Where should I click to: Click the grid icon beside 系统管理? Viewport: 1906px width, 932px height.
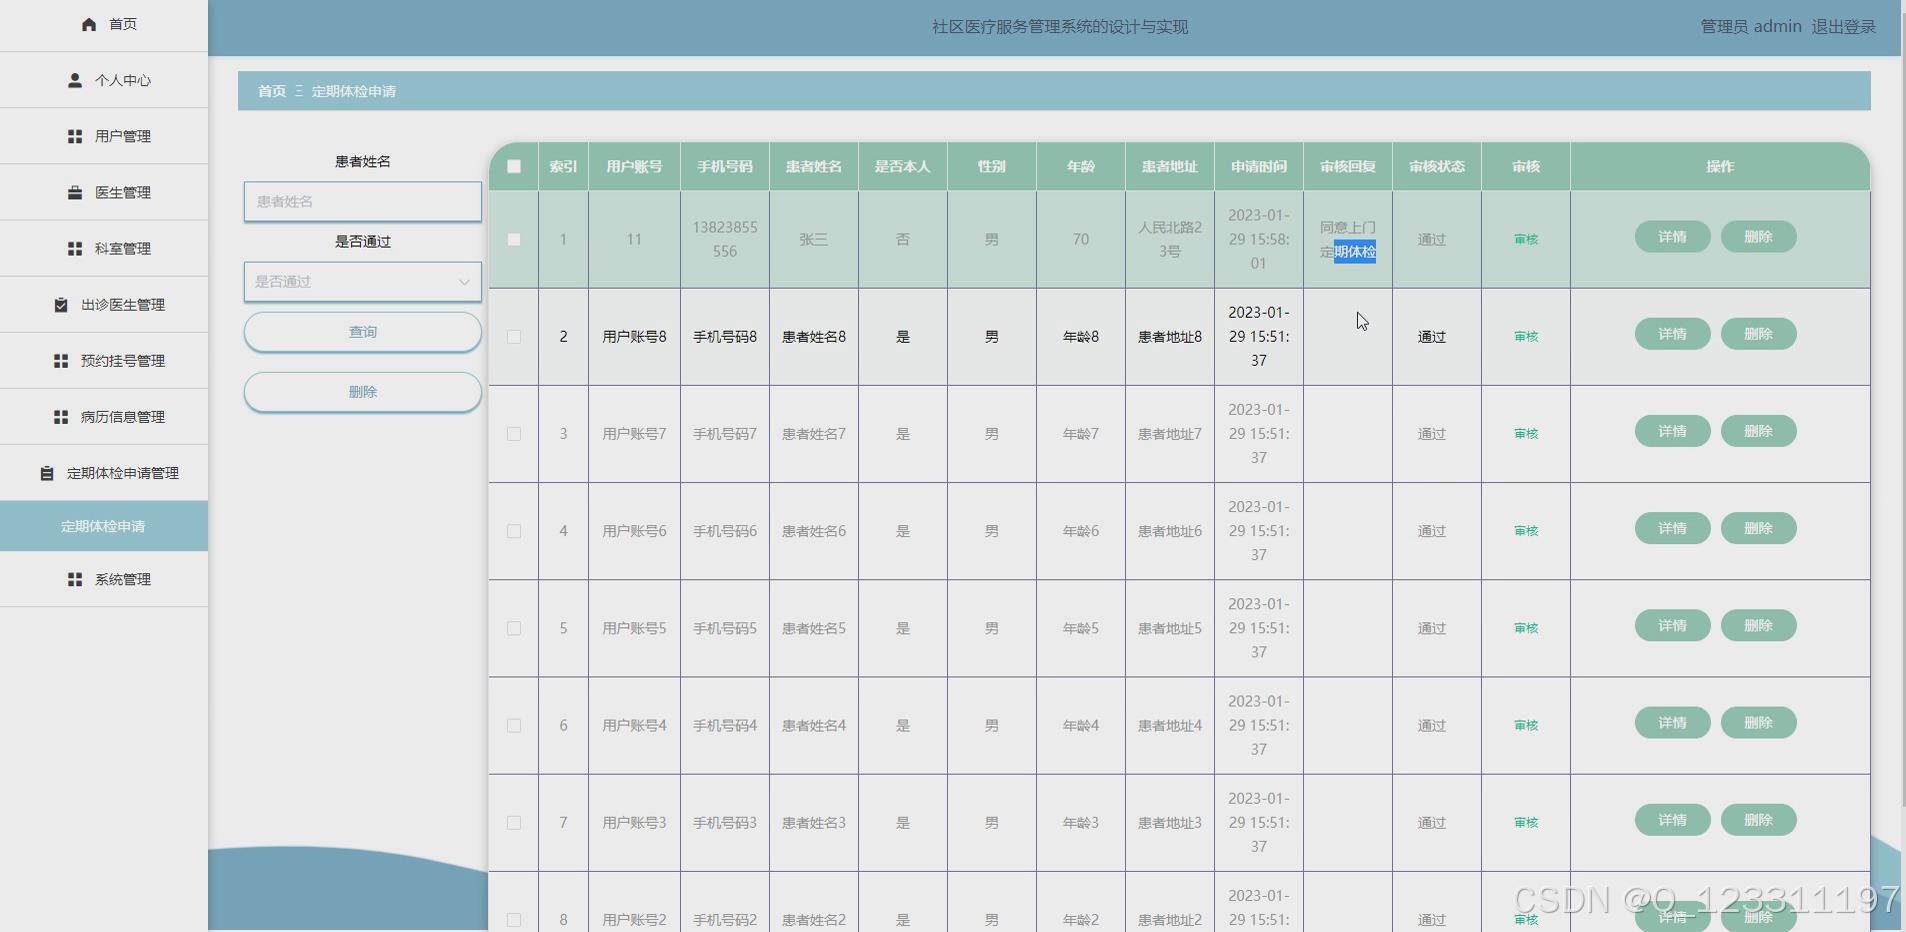75,579
